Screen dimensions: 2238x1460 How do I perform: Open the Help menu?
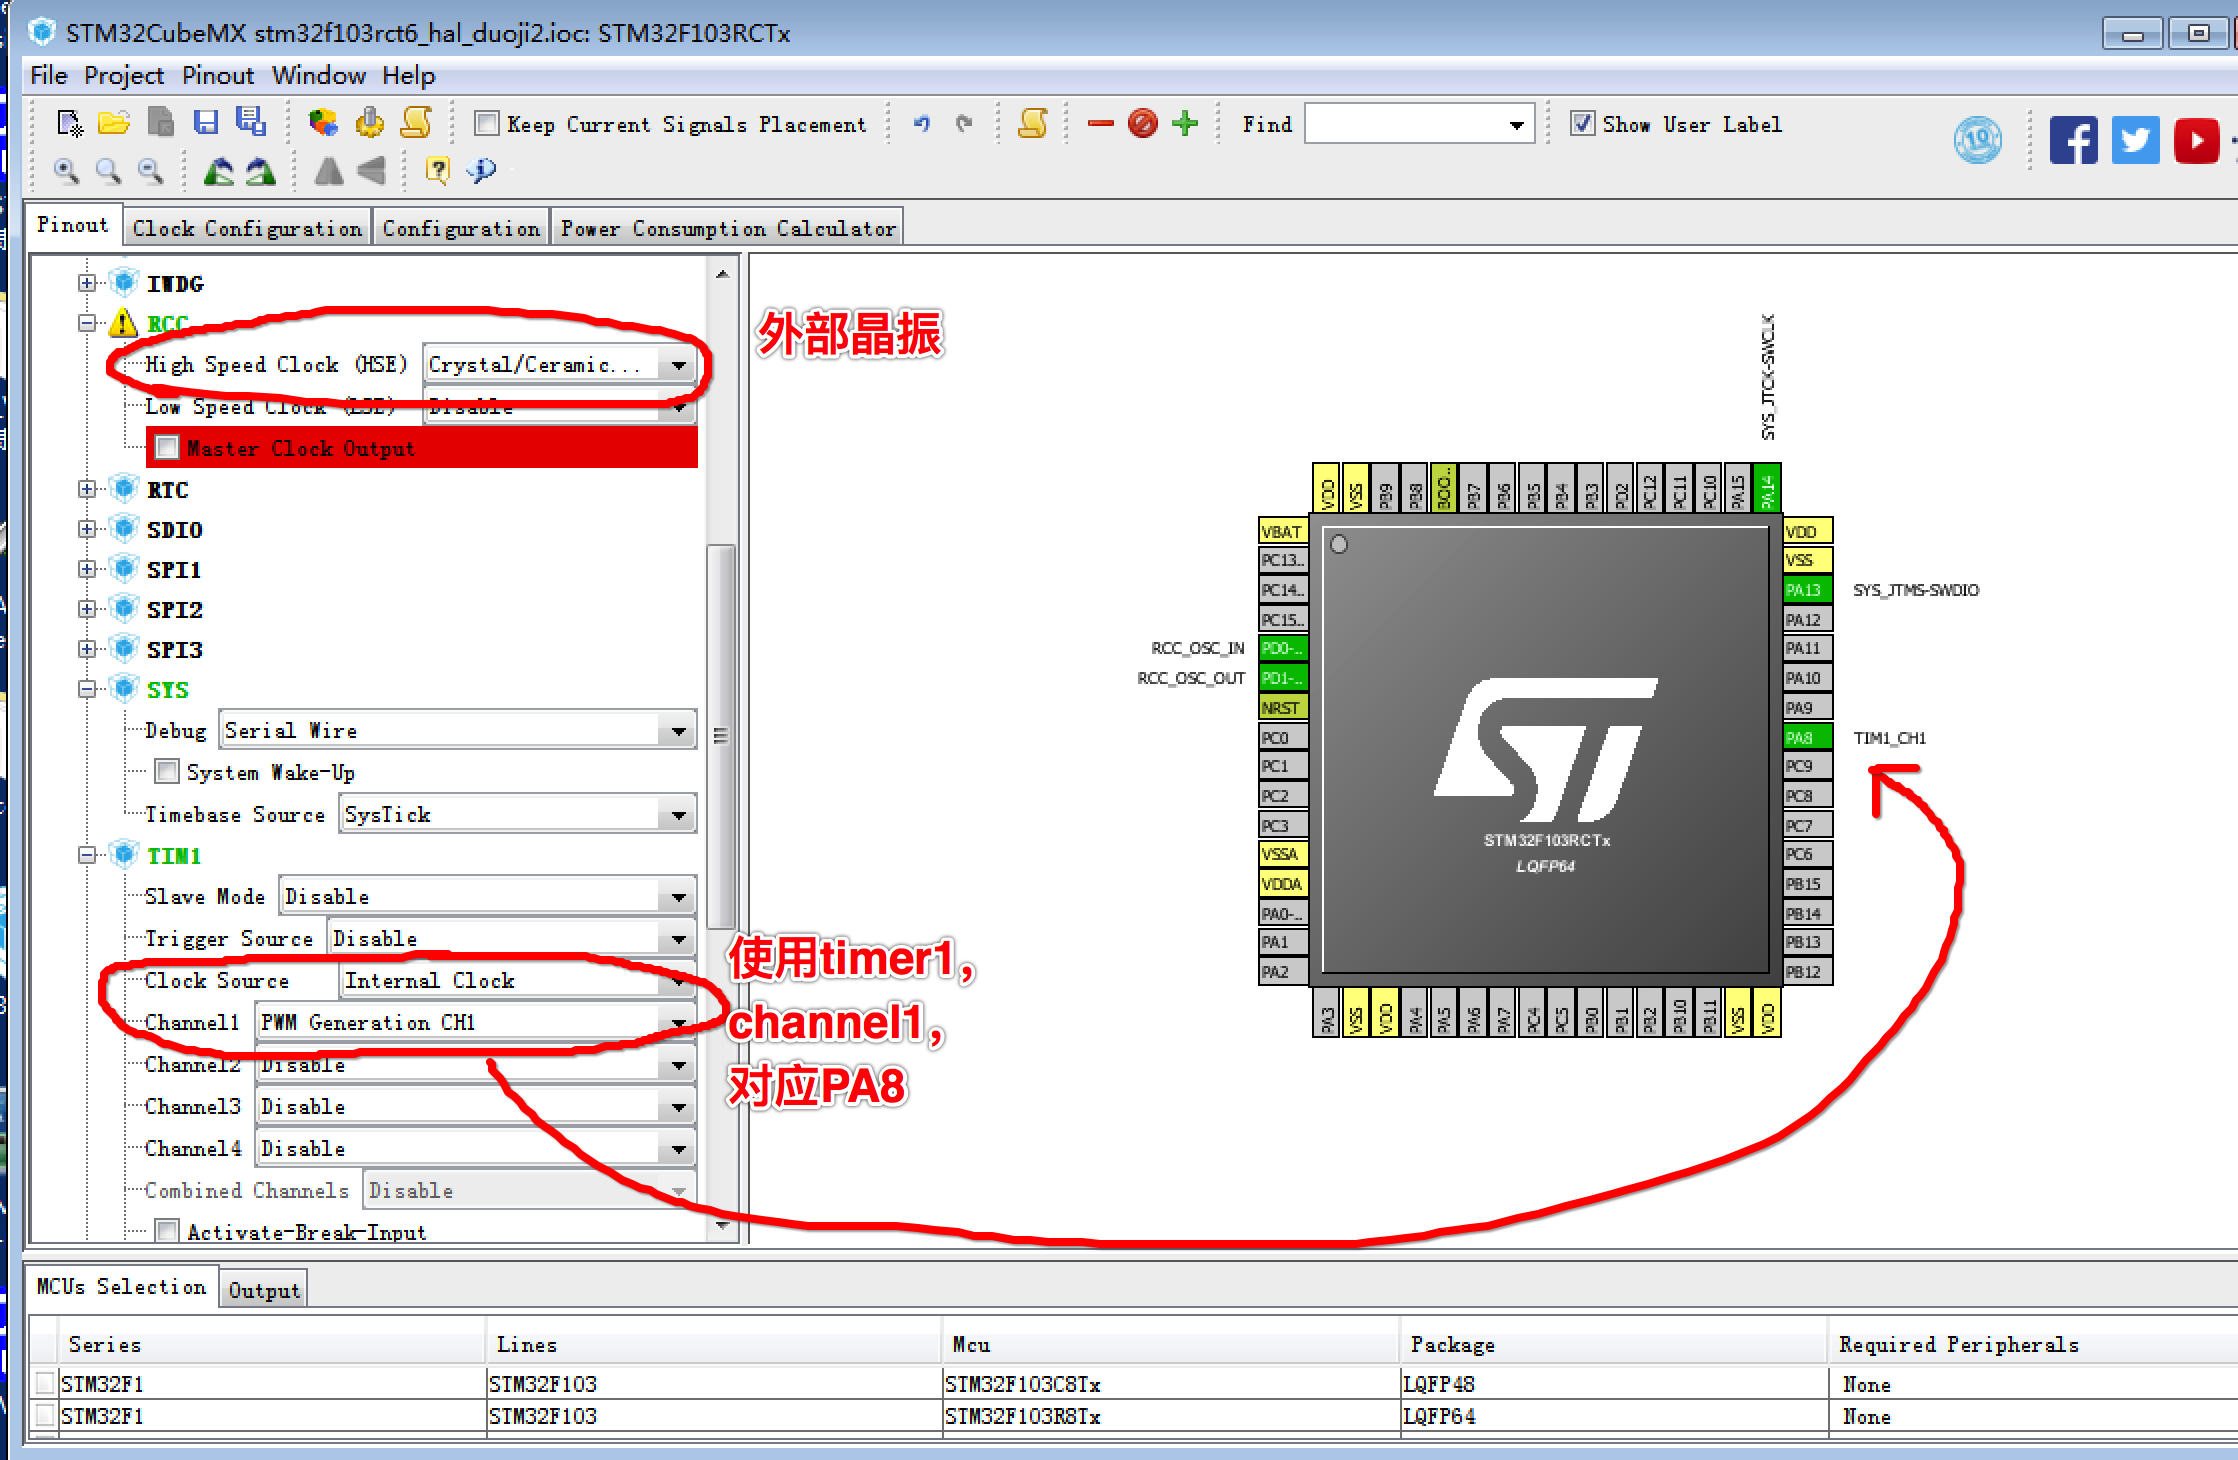click(406, 75)
